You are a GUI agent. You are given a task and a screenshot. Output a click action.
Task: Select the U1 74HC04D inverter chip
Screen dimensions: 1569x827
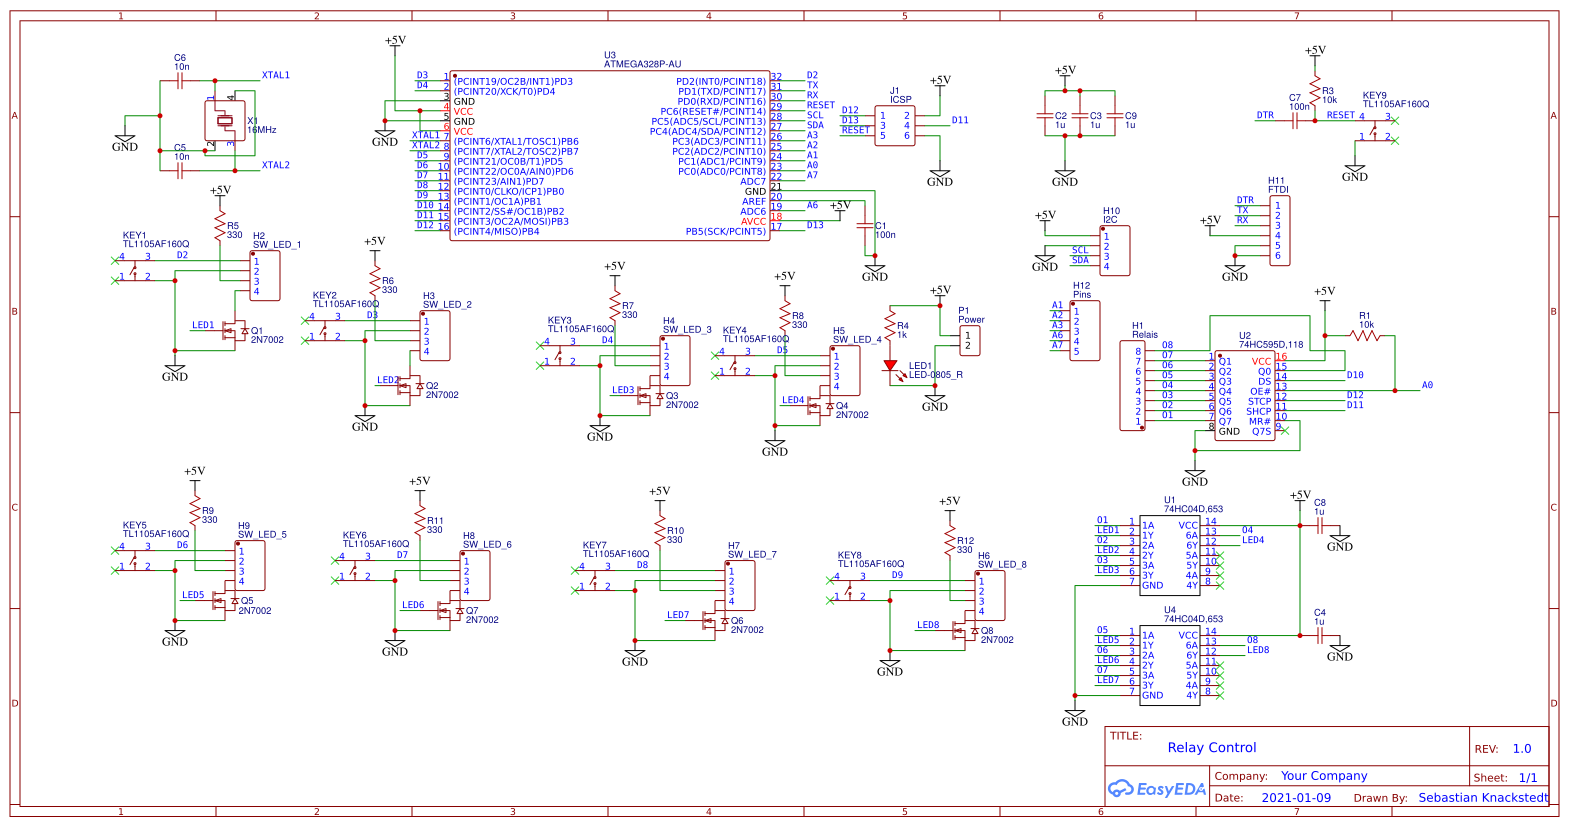(x=1169, y=553)
